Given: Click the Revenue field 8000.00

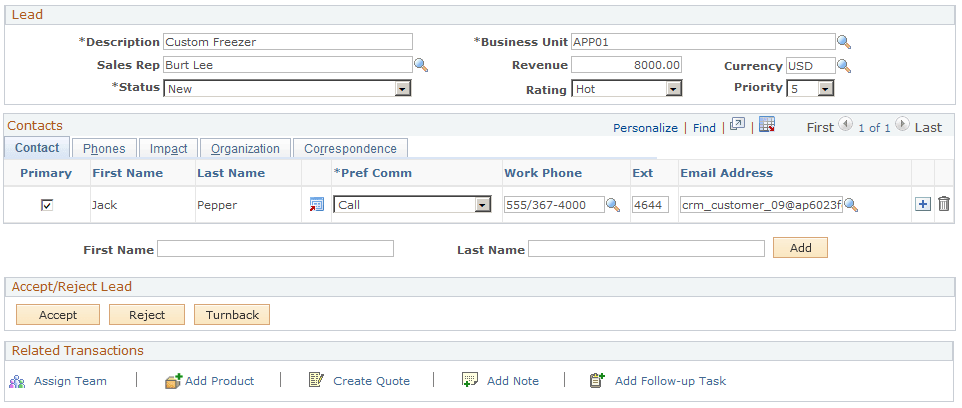Looking at the screenshot, I should (x=626, y=65).
